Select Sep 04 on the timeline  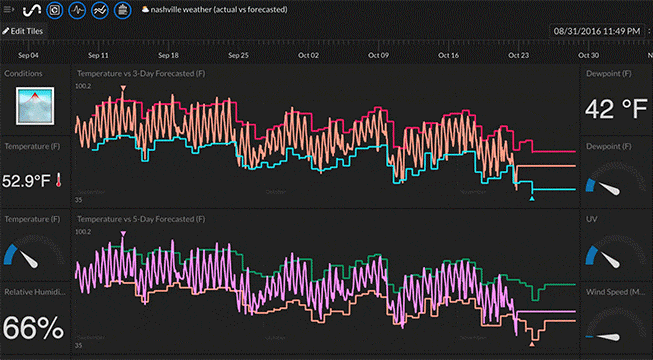point(29,55)
